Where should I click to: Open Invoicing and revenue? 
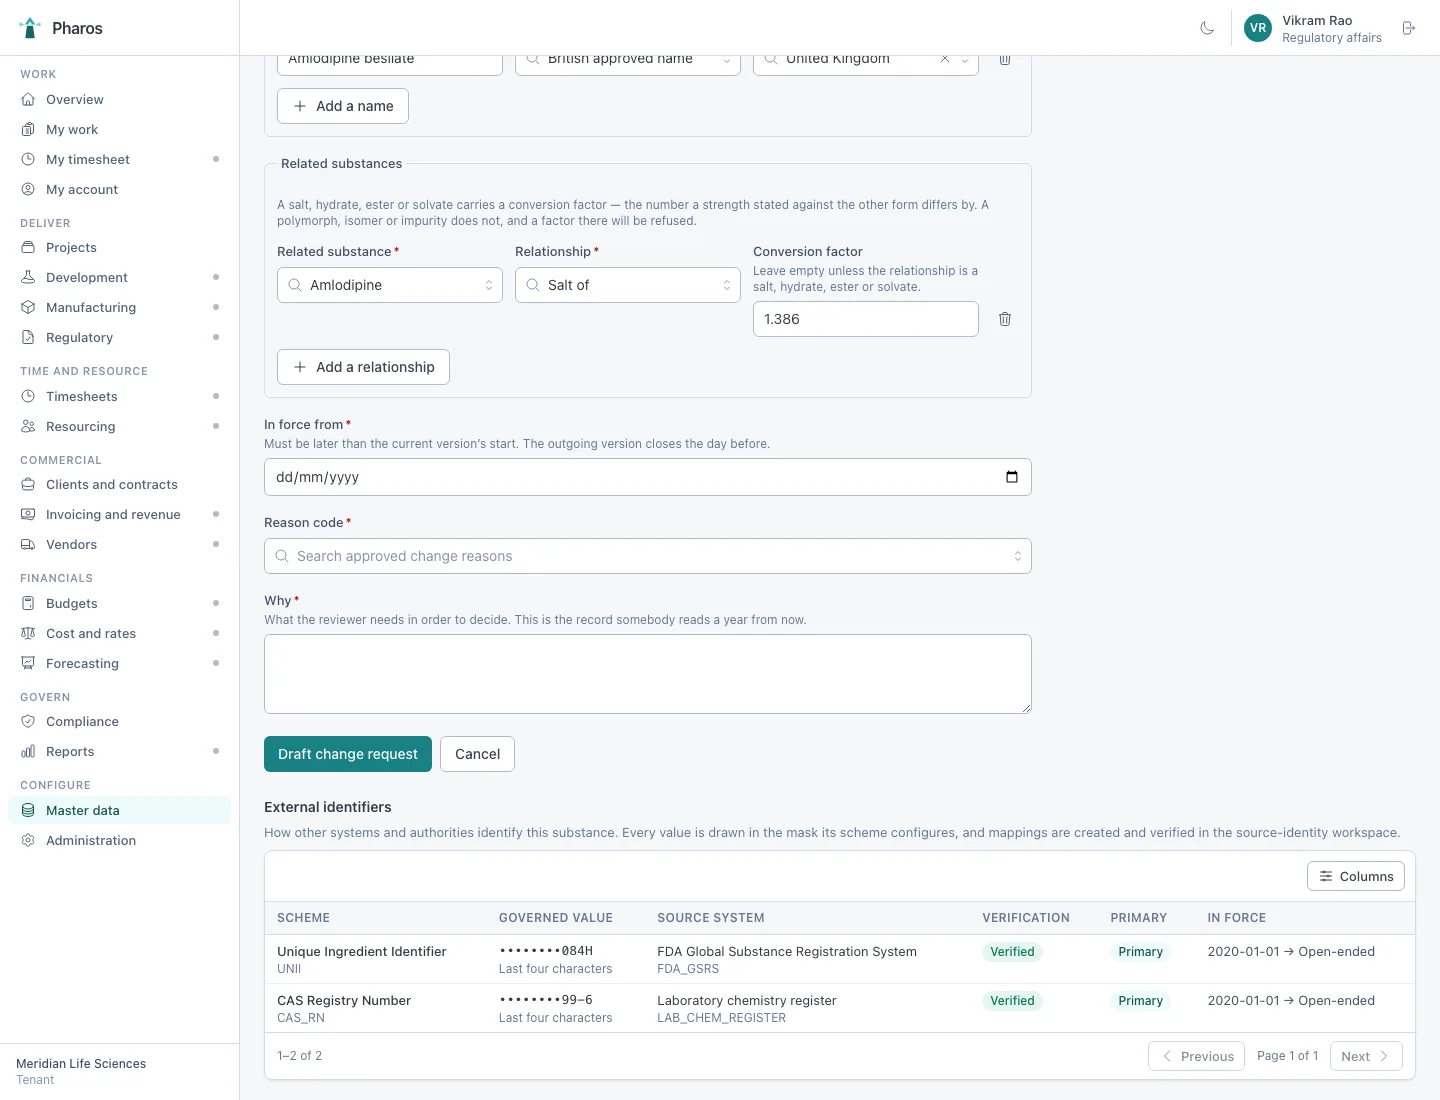pyautogui.click(x=120, y=514)
